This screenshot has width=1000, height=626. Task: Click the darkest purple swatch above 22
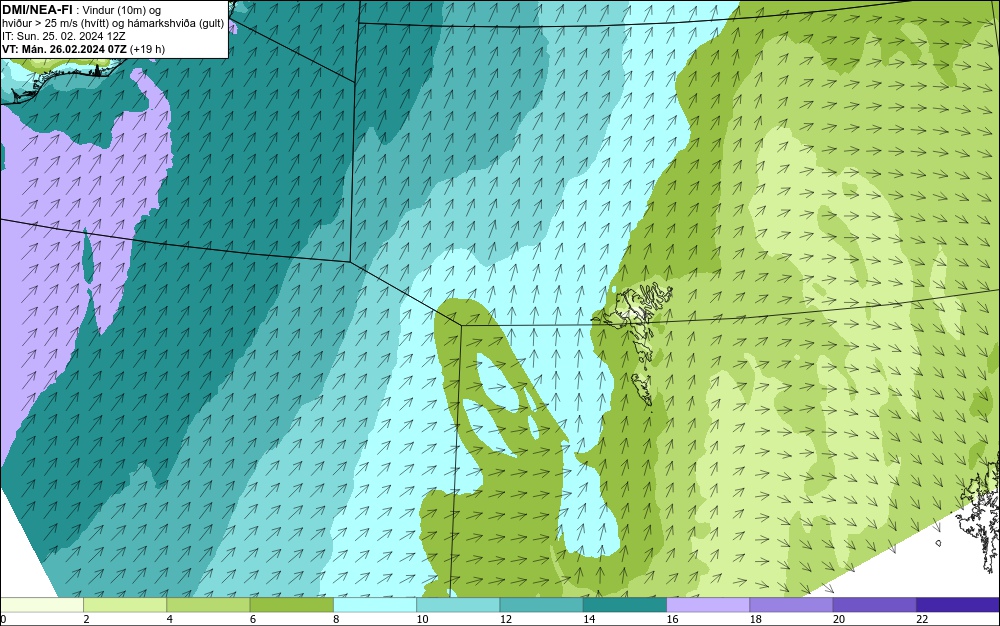tap(958, 604)
